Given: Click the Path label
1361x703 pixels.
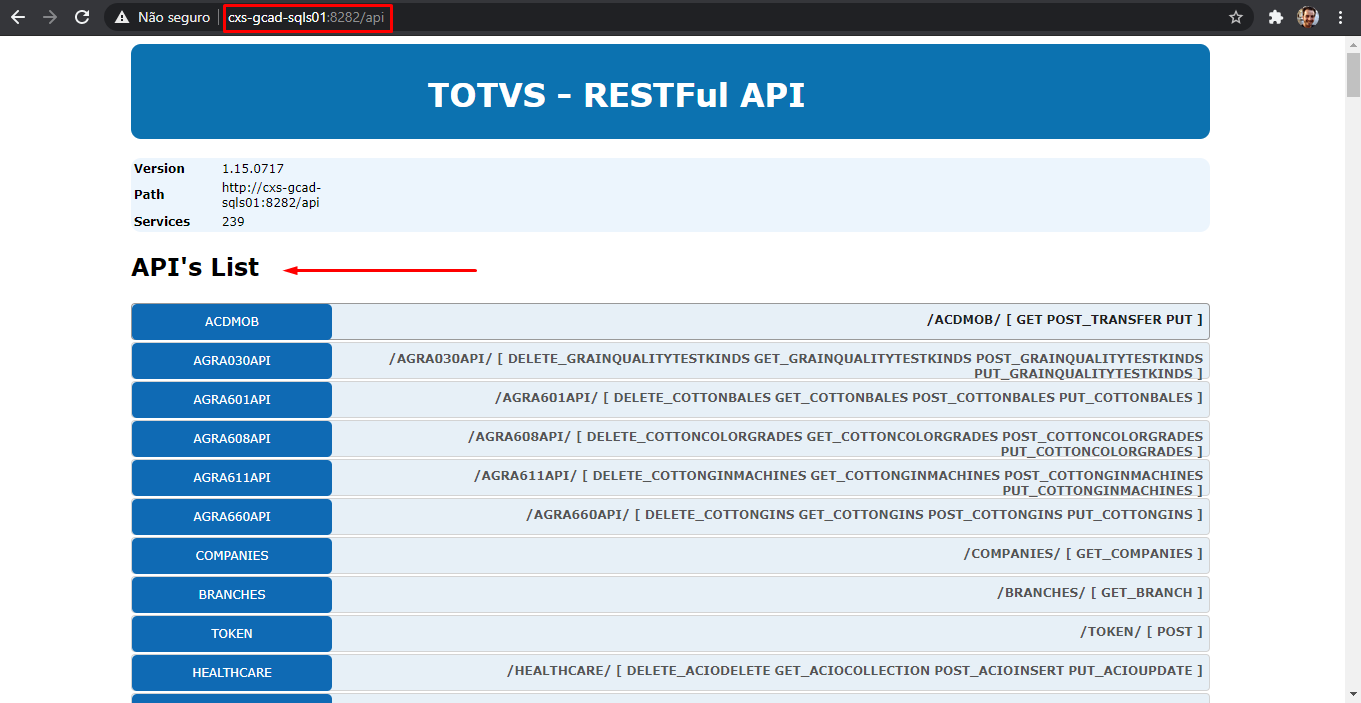Looking at the screenshot, I should [149, 195].
